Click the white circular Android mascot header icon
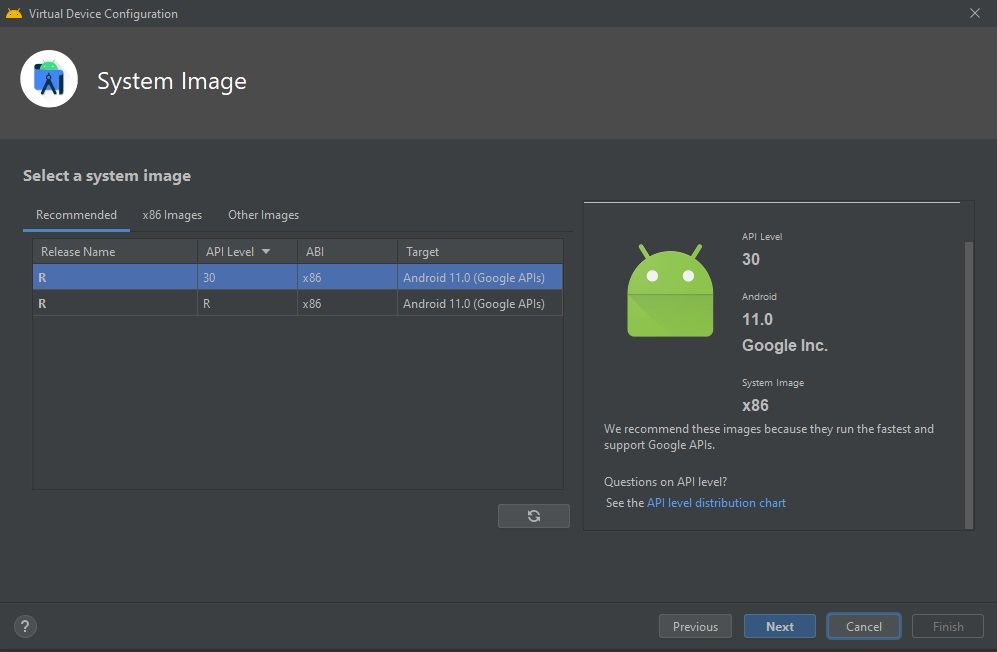 [48, 78]
